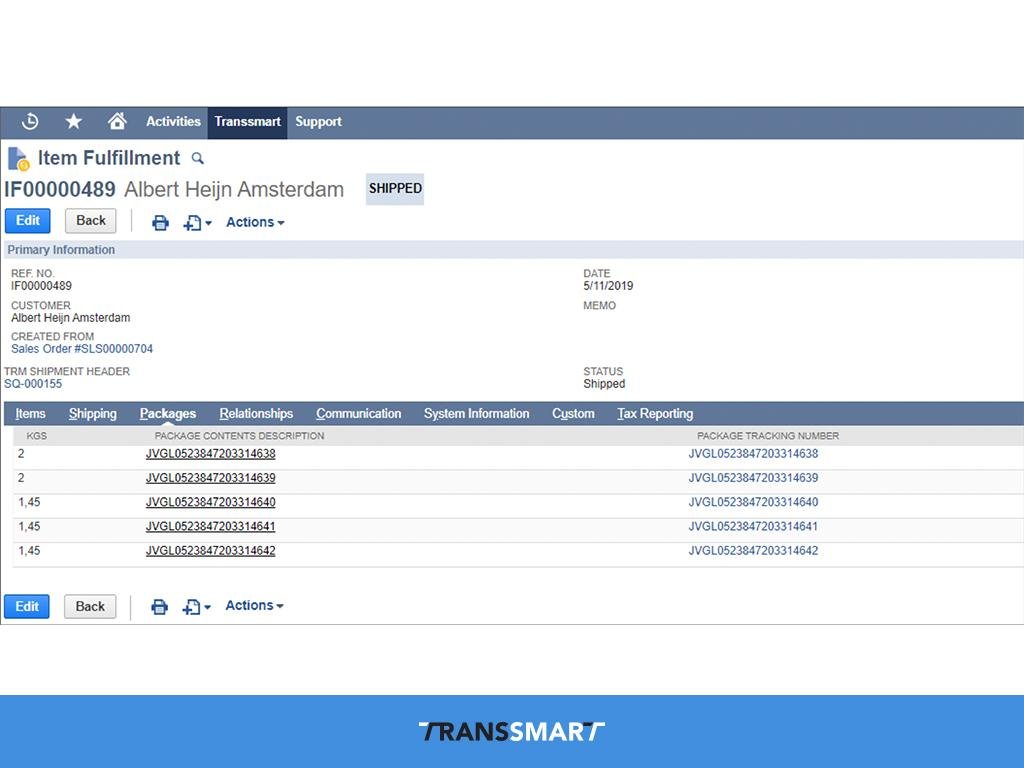Open tracking number JVGL0523847203314640
This screenshot has width=1024, height=768.
tap(753, 502)
